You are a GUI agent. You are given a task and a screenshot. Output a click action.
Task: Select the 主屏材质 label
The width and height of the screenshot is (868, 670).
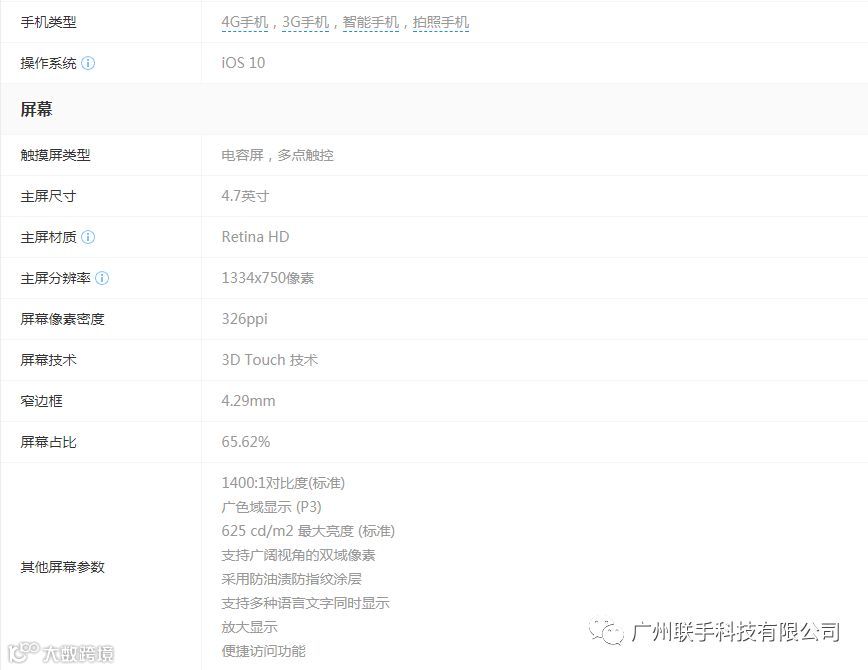tap(48, 237)
